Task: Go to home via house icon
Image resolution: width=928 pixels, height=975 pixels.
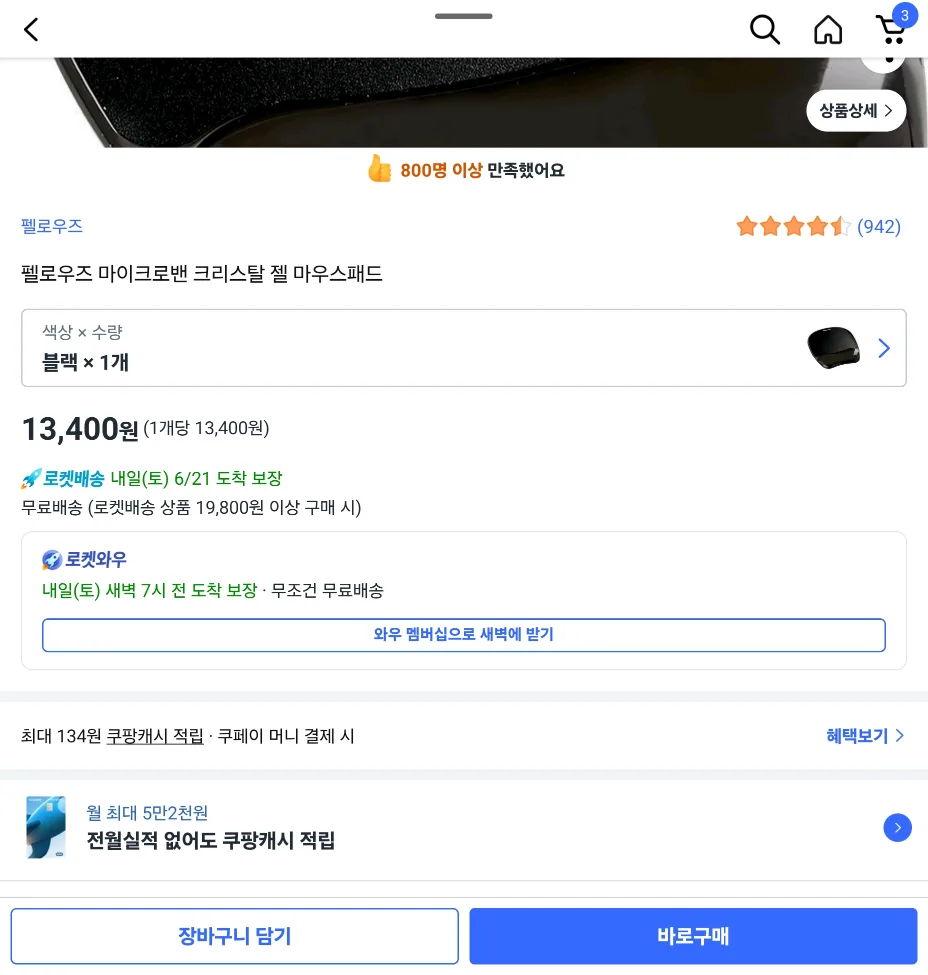Action: [x=828, y=29]
